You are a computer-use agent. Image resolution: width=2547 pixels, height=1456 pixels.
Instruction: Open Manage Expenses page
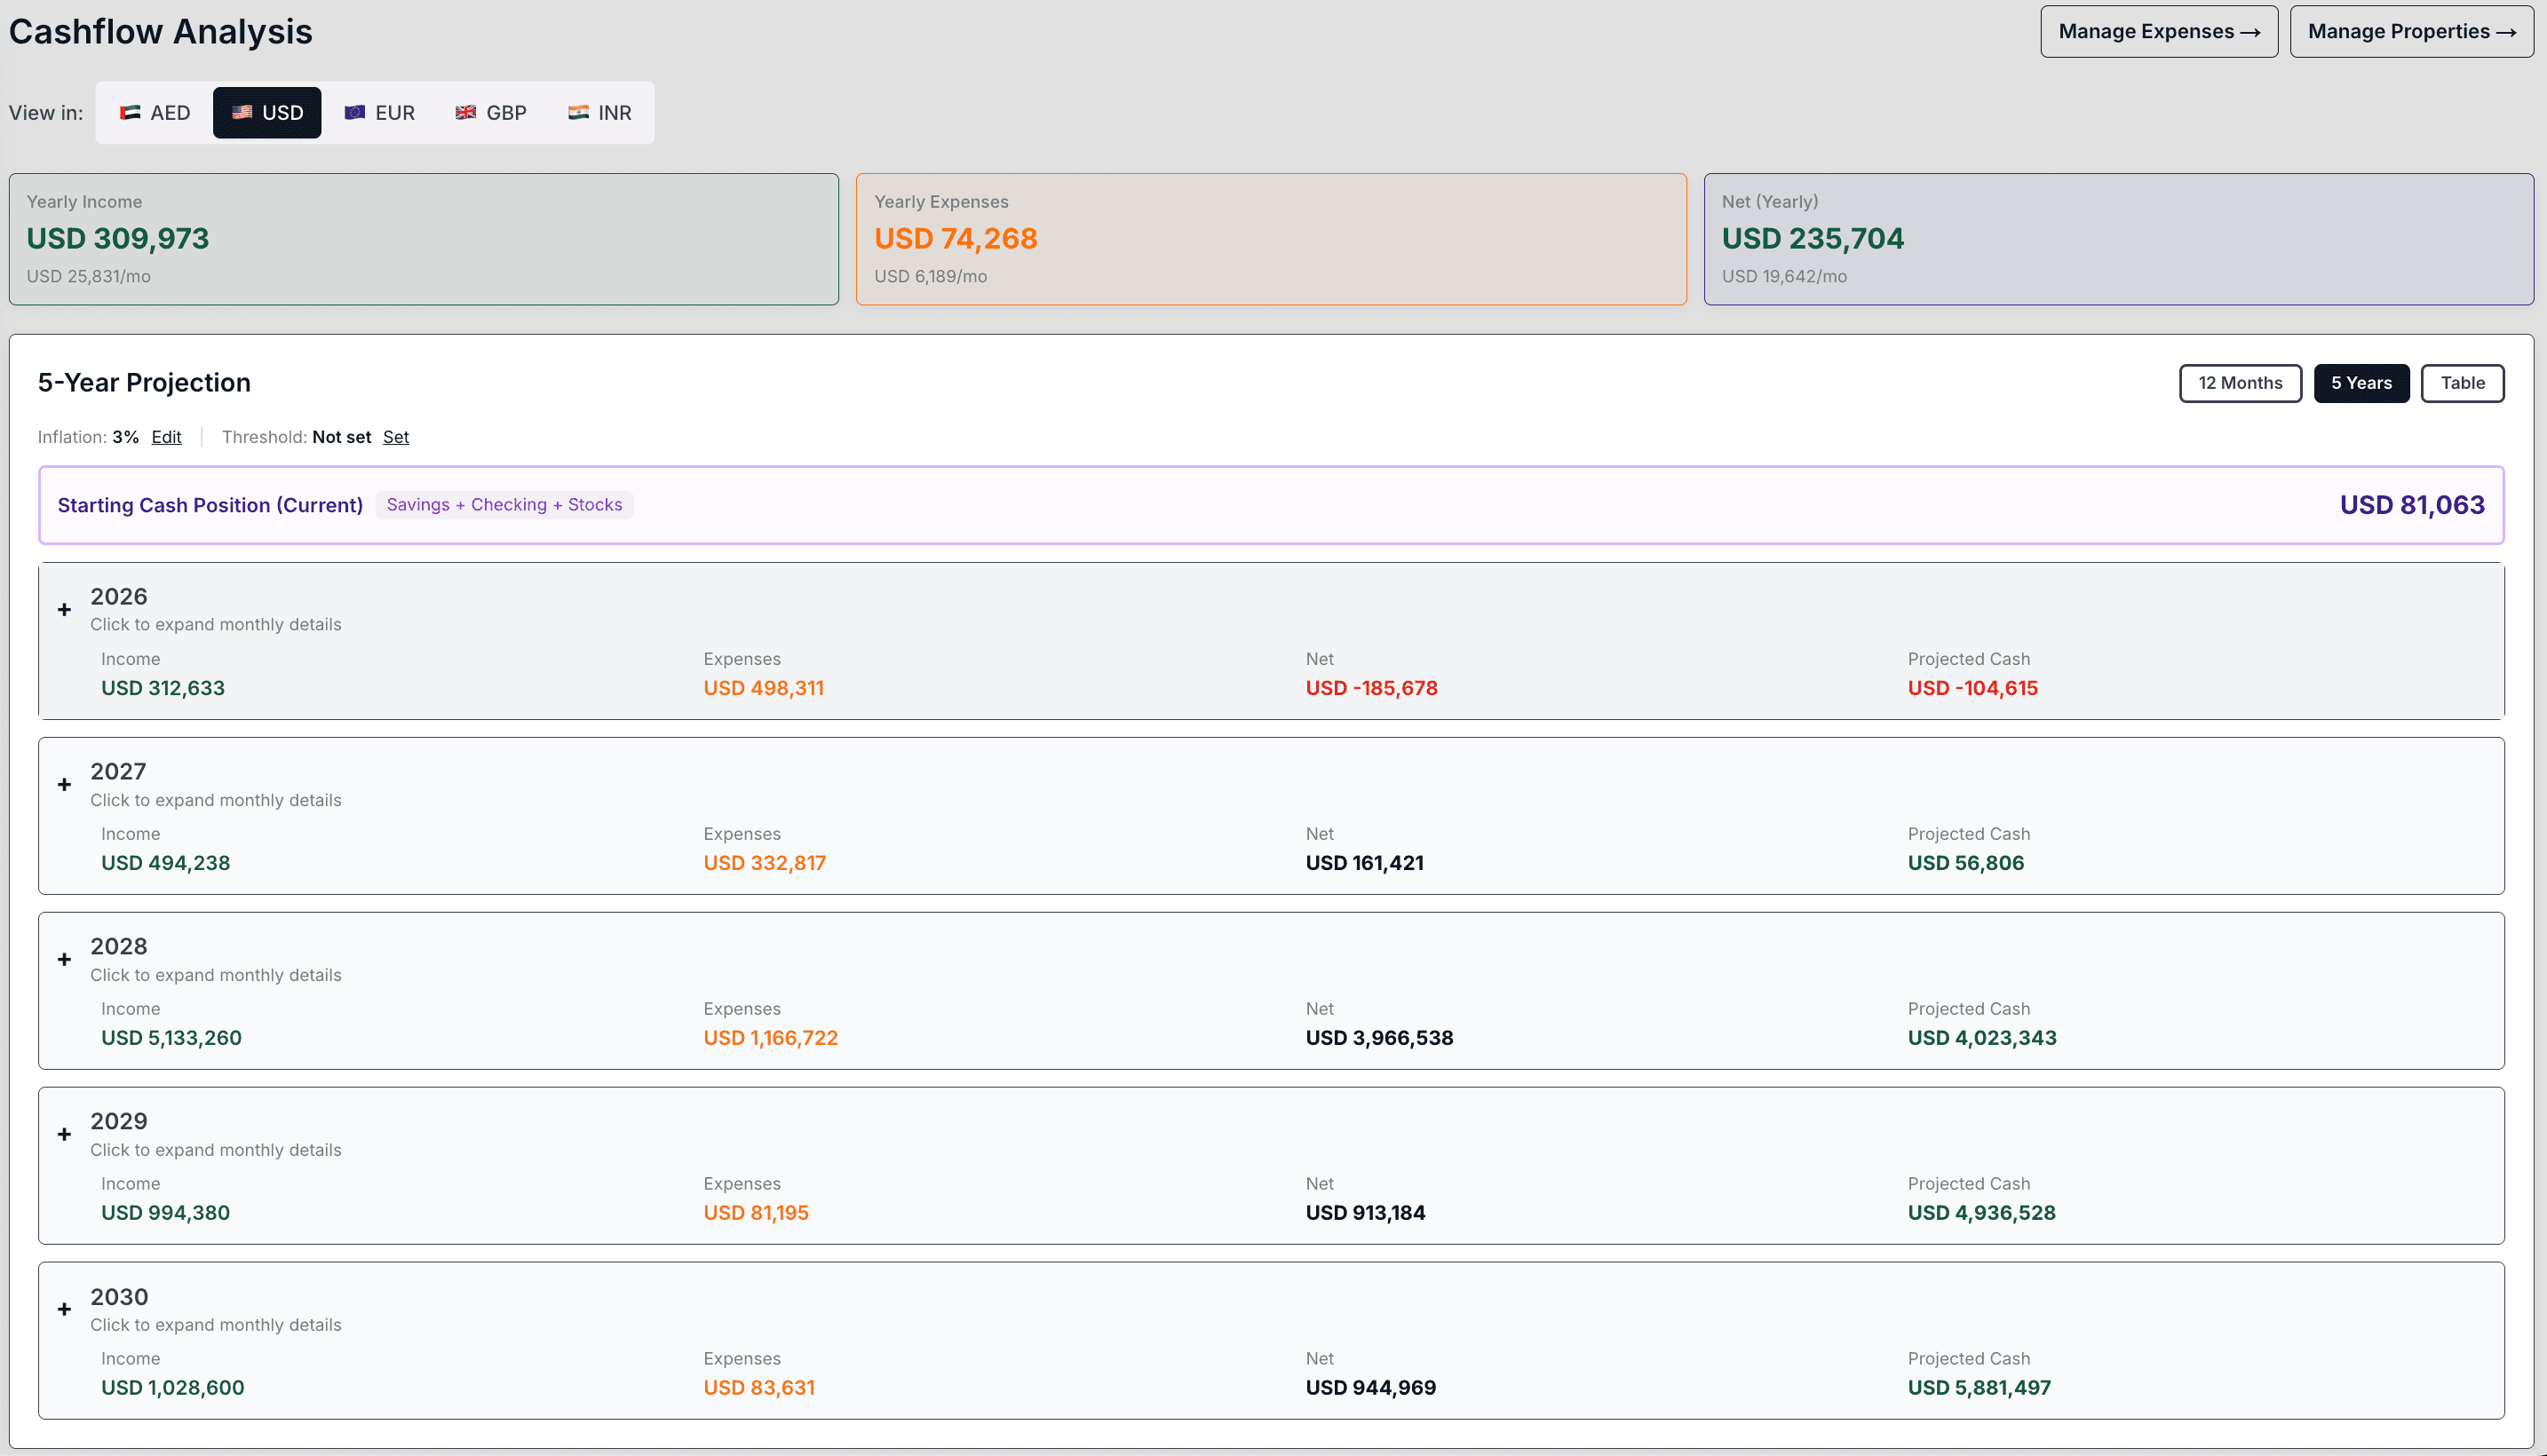tap(2158, 32)
